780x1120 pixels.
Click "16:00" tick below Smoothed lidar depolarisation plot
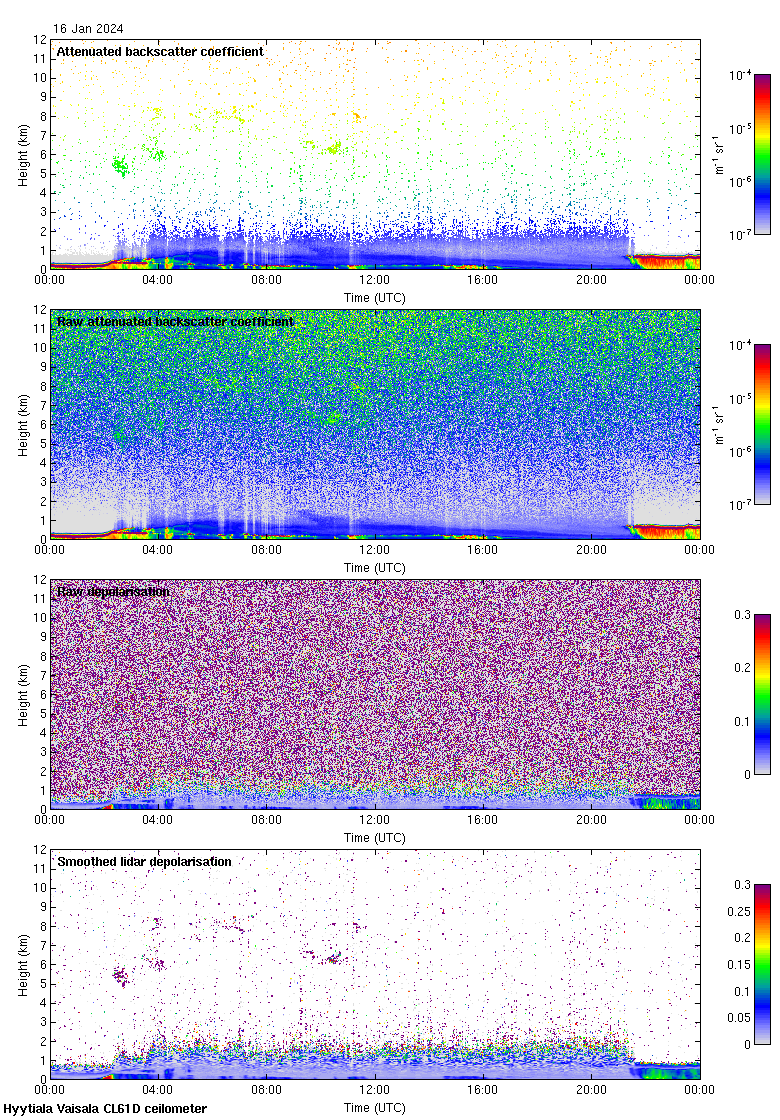(x=483, y=1090)
